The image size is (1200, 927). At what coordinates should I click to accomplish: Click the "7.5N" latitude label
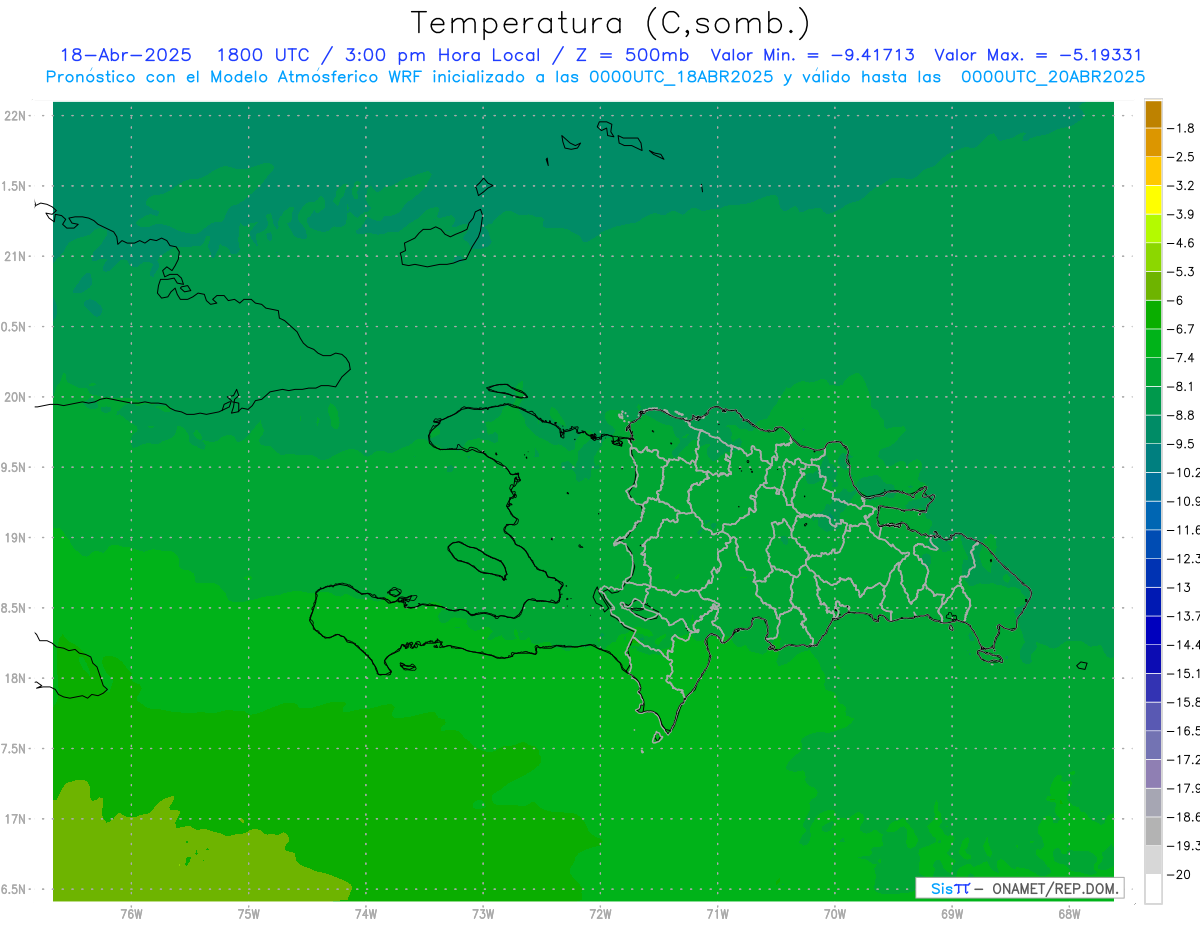coord(14,749)
